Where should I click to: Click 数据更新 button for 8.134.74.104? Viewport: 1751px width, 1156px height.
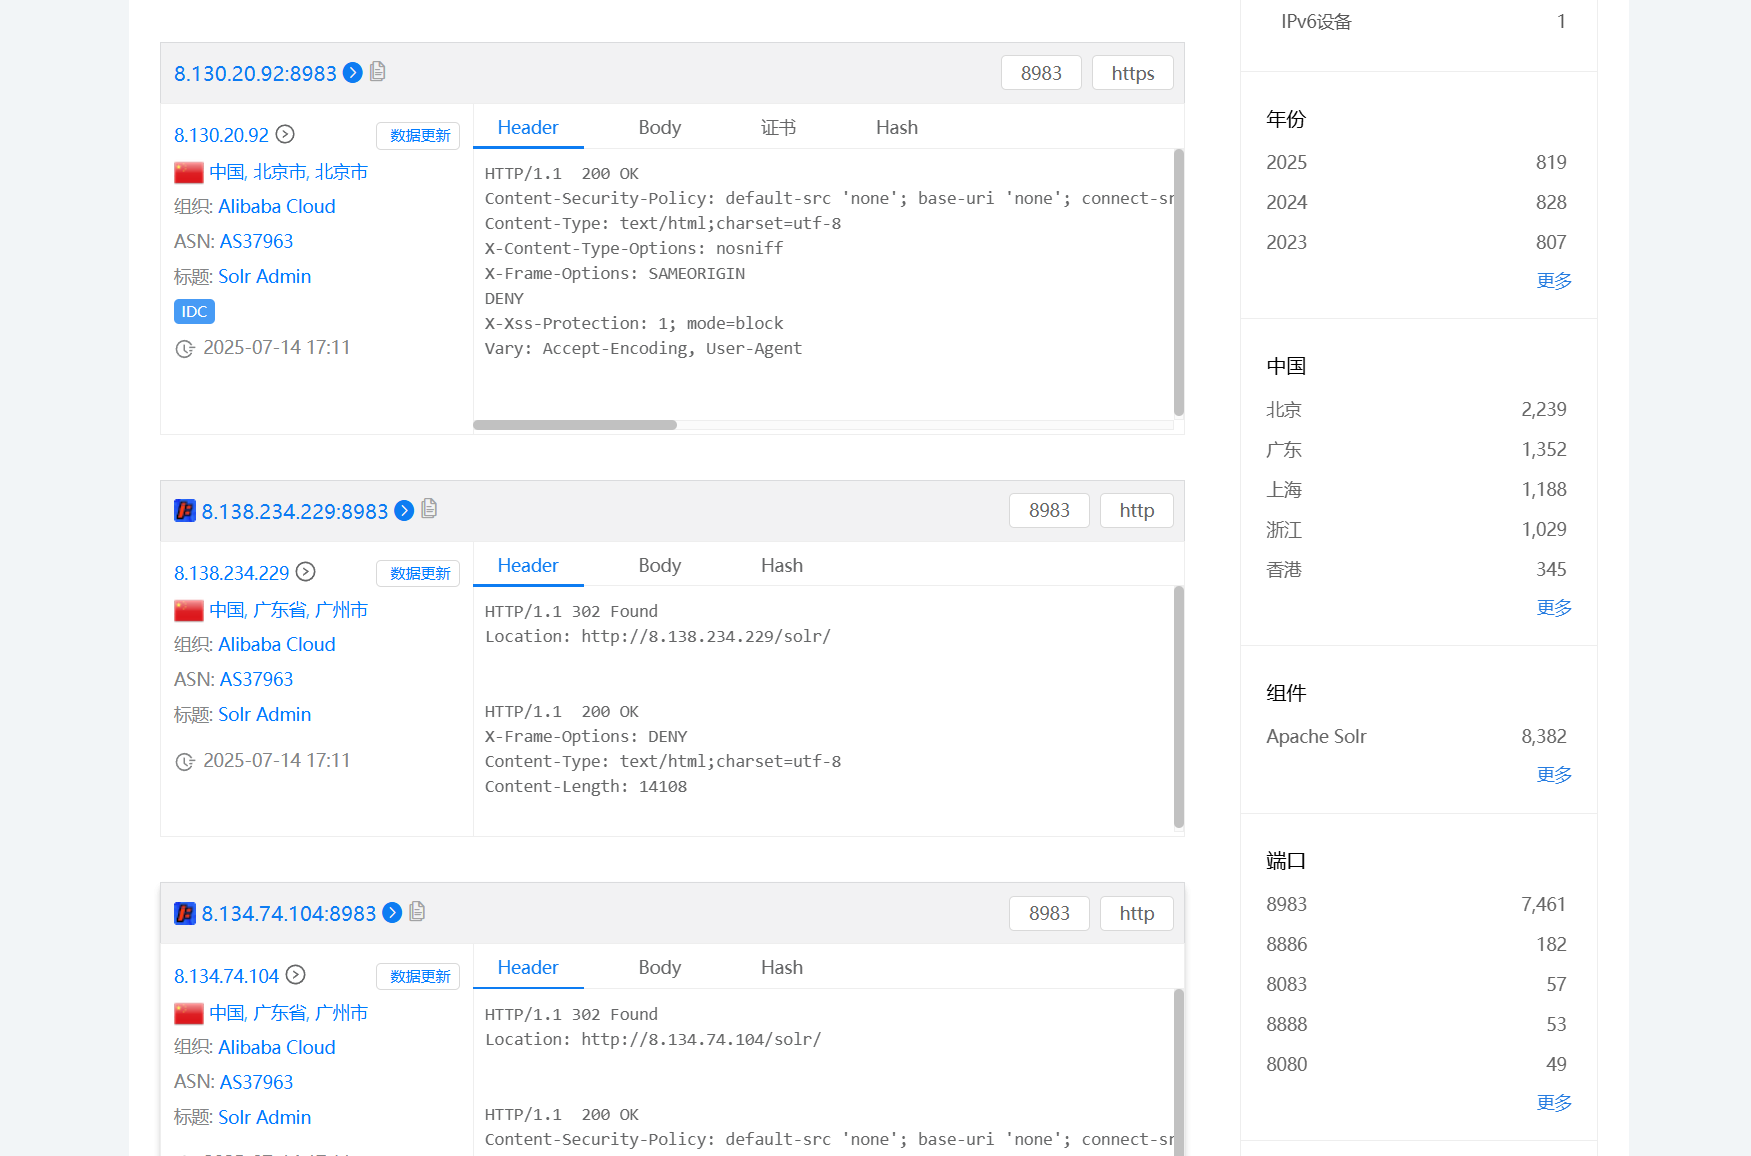point(418,977)
